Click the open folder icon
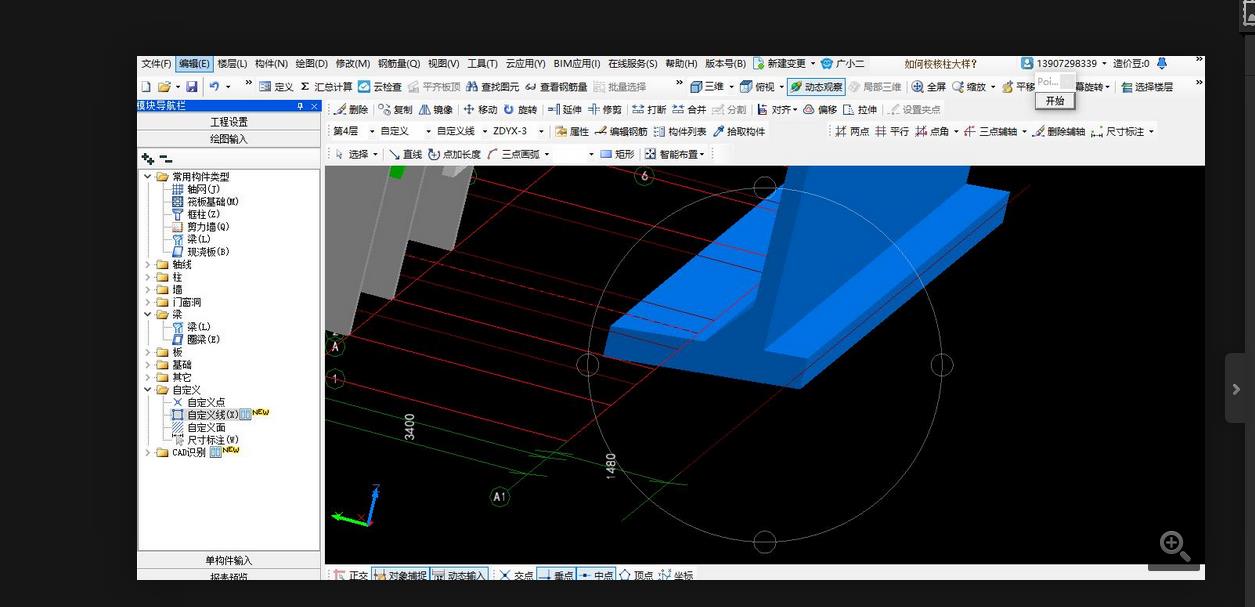 [x=163, y=87]
